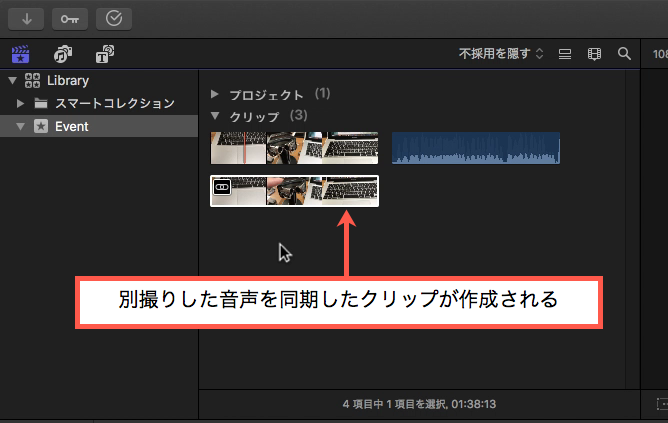Screen dimensions: 668x423
Task: Click the スマートコレクション folder icon
Action: click(x=41, y=103)
